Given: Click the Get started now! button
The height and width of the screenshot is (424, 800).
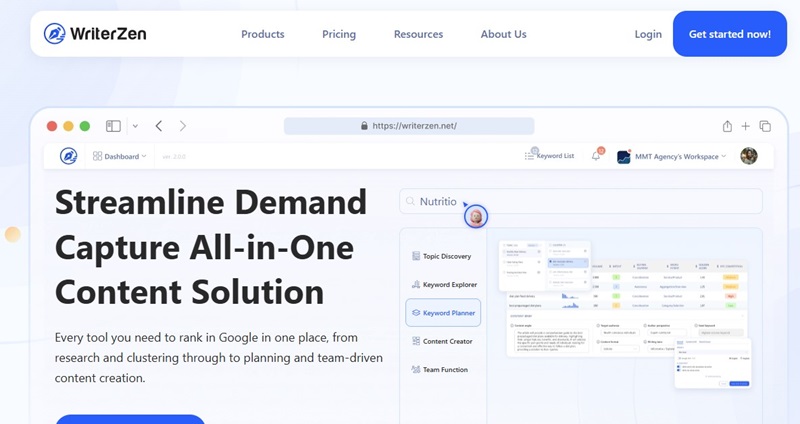Looking at the screenshot, I should click(729, 34).
